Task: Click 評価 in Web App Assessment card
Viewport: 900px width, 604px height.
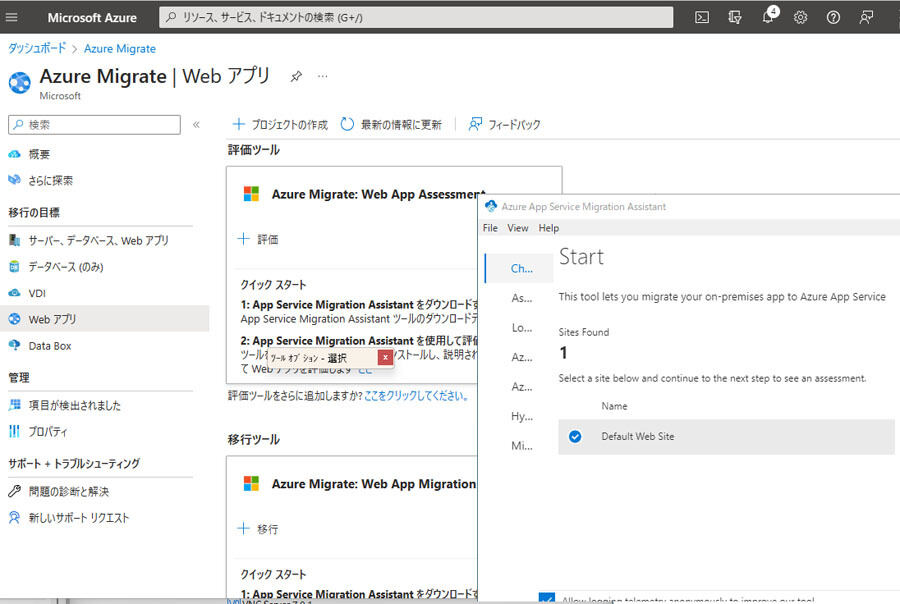Action: click(258, 239)
